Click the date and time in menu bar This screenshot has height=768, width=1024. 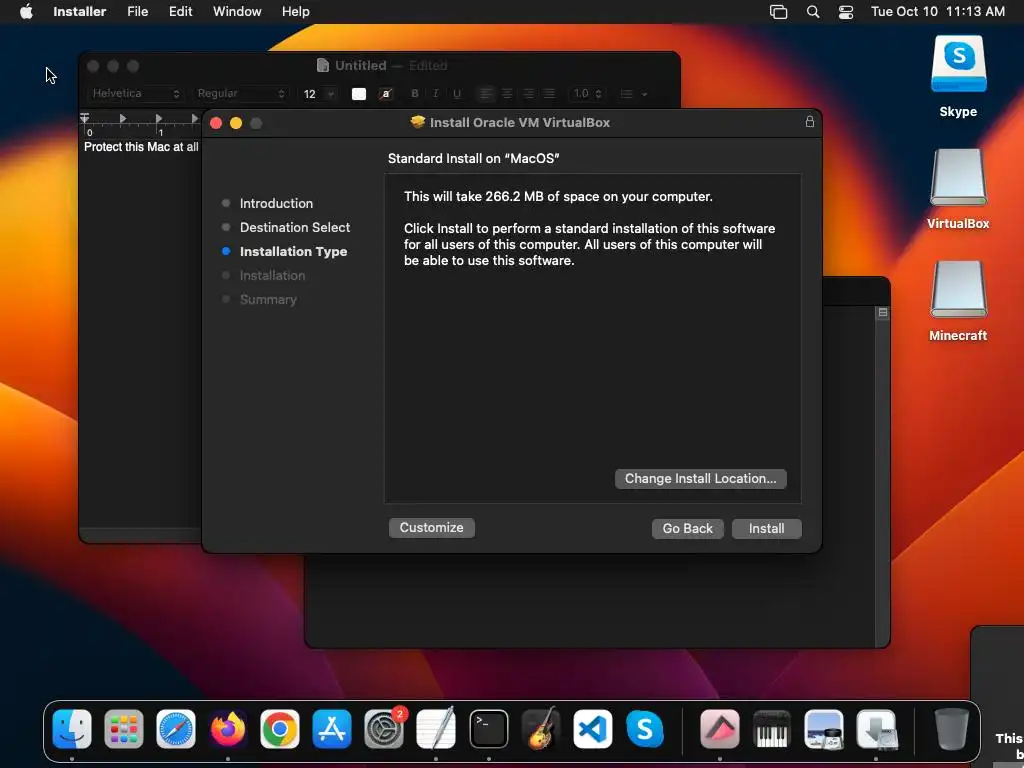point(937,11)
